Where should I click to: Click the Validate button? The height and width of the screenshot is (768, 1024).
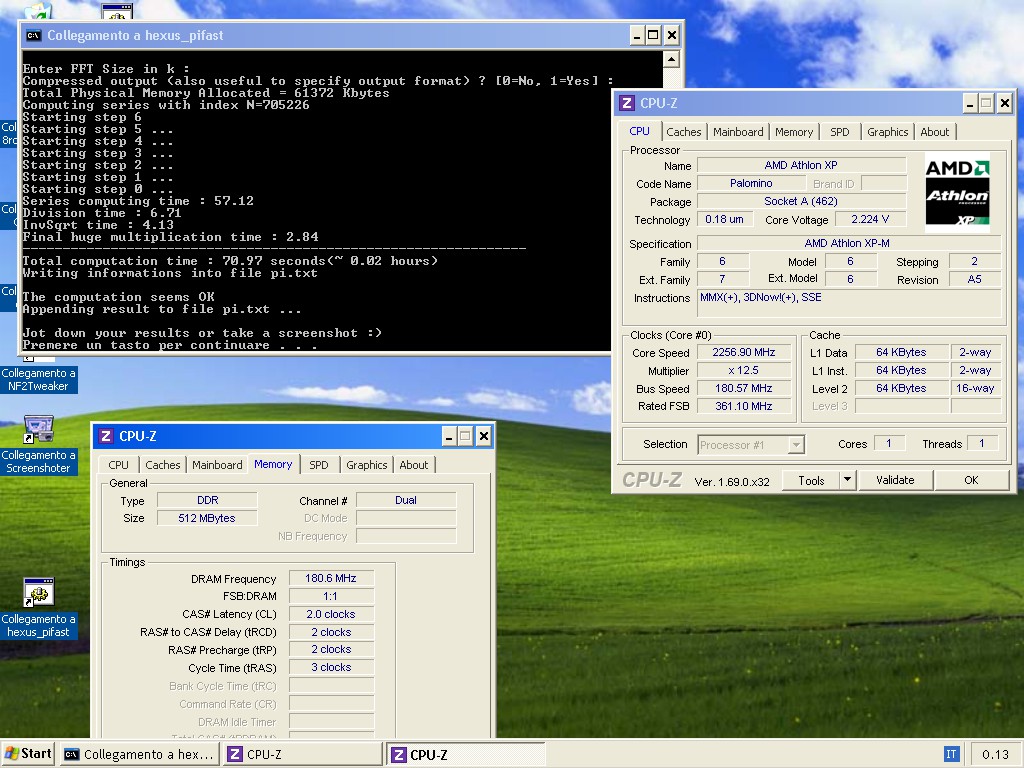point(895,481)
